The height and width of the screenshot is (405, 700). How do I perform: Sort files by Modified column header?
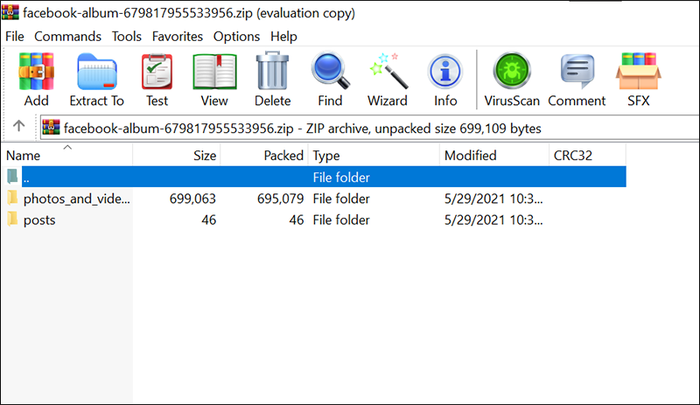470,156
